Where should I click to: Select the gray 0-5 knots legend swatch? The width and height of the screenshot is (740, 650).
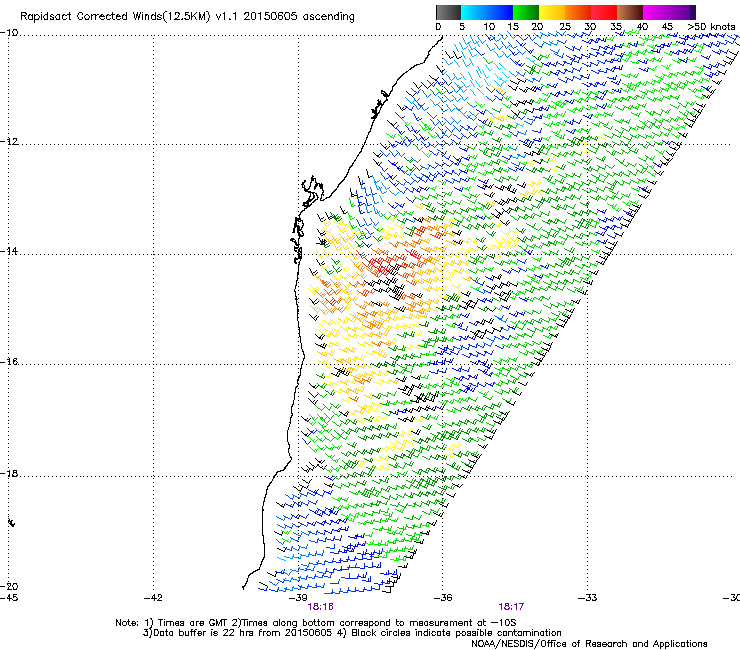click(x=448, y=12)
